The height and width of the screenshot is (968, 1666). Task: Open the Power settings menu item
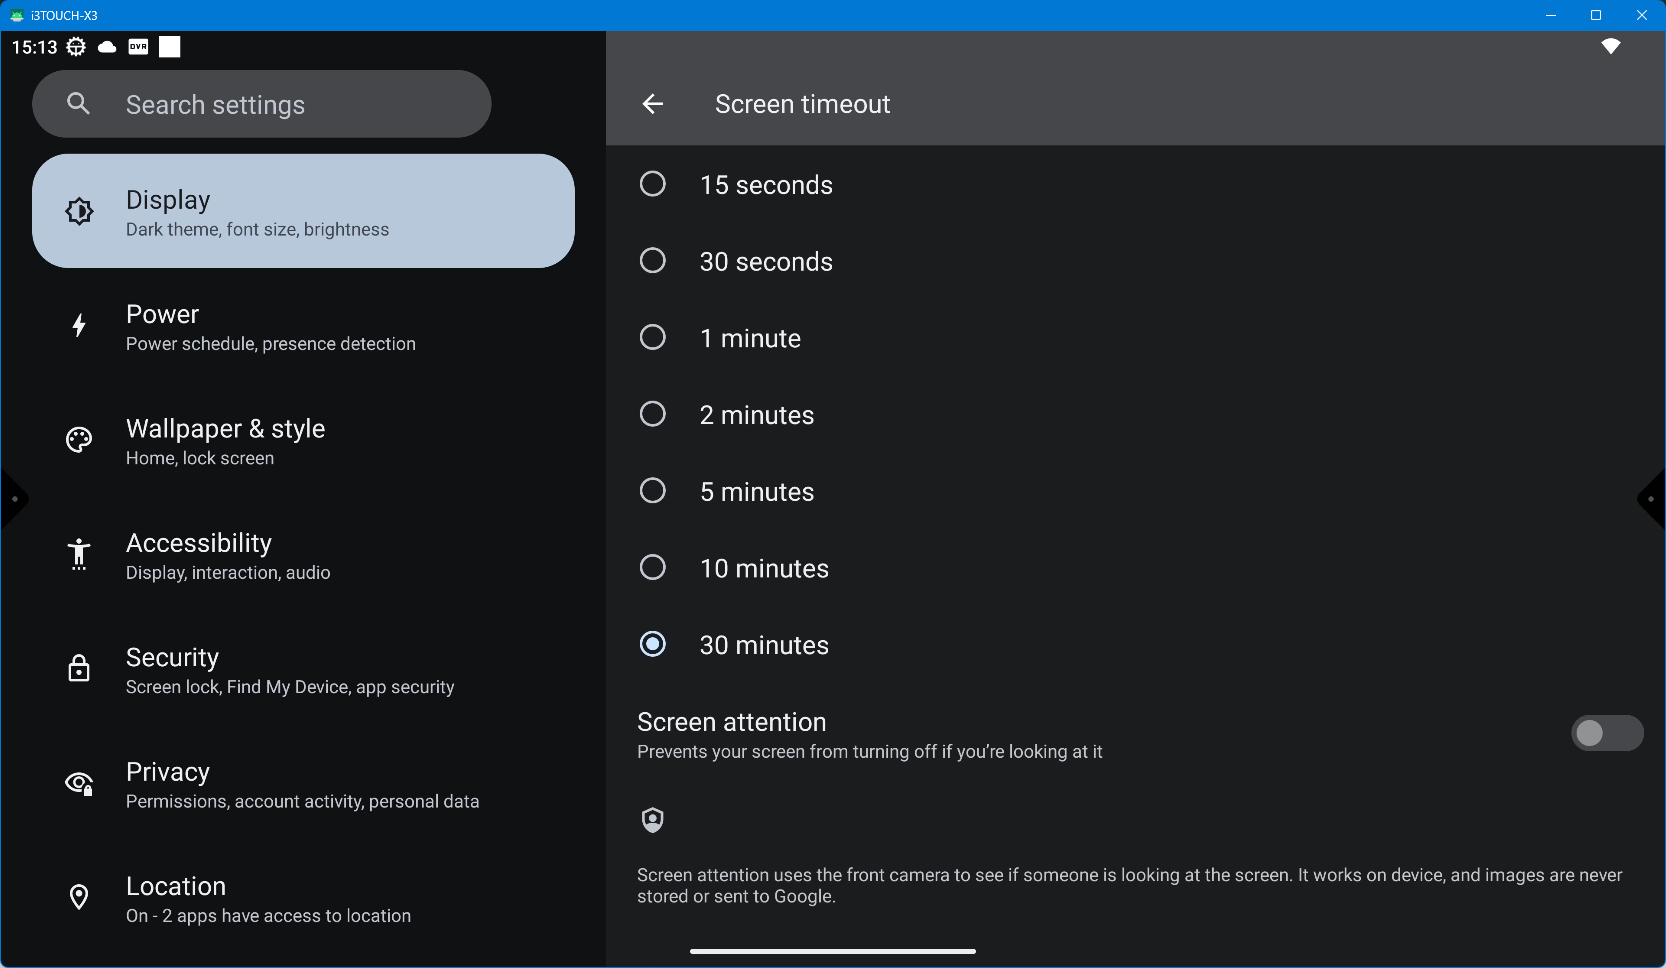pos(270,328)
